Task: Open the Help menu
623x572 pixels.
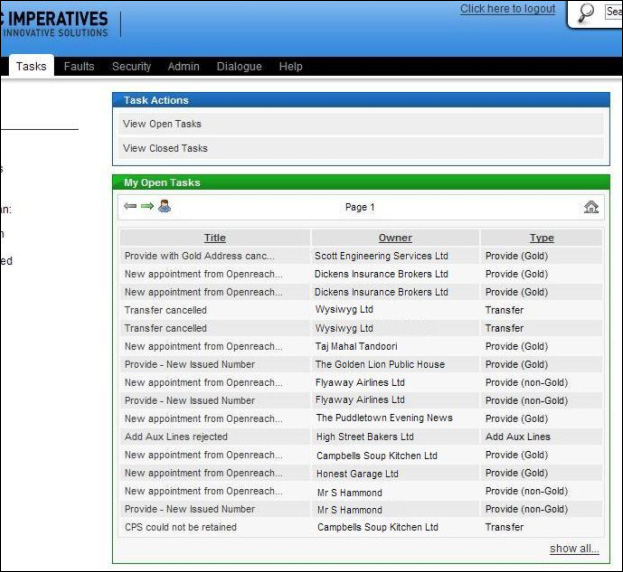Action: pyautogui.click(x=291, y=67)
